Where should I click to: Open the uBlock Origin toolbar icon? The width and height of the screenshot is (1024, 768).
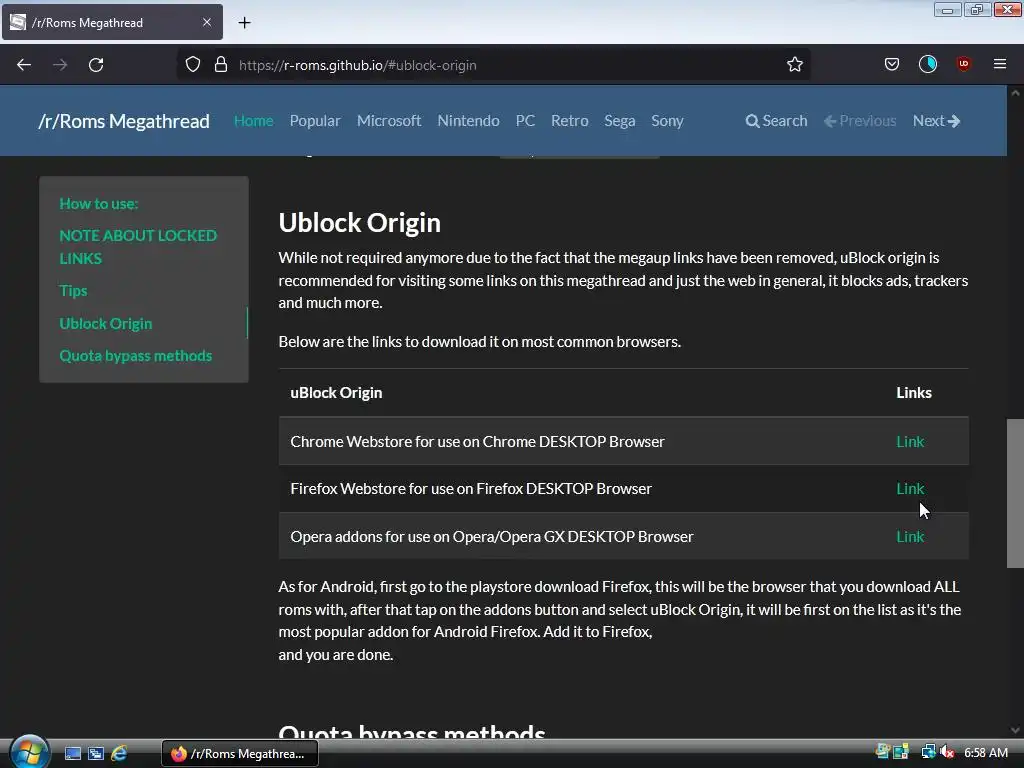tap(964, 64)
